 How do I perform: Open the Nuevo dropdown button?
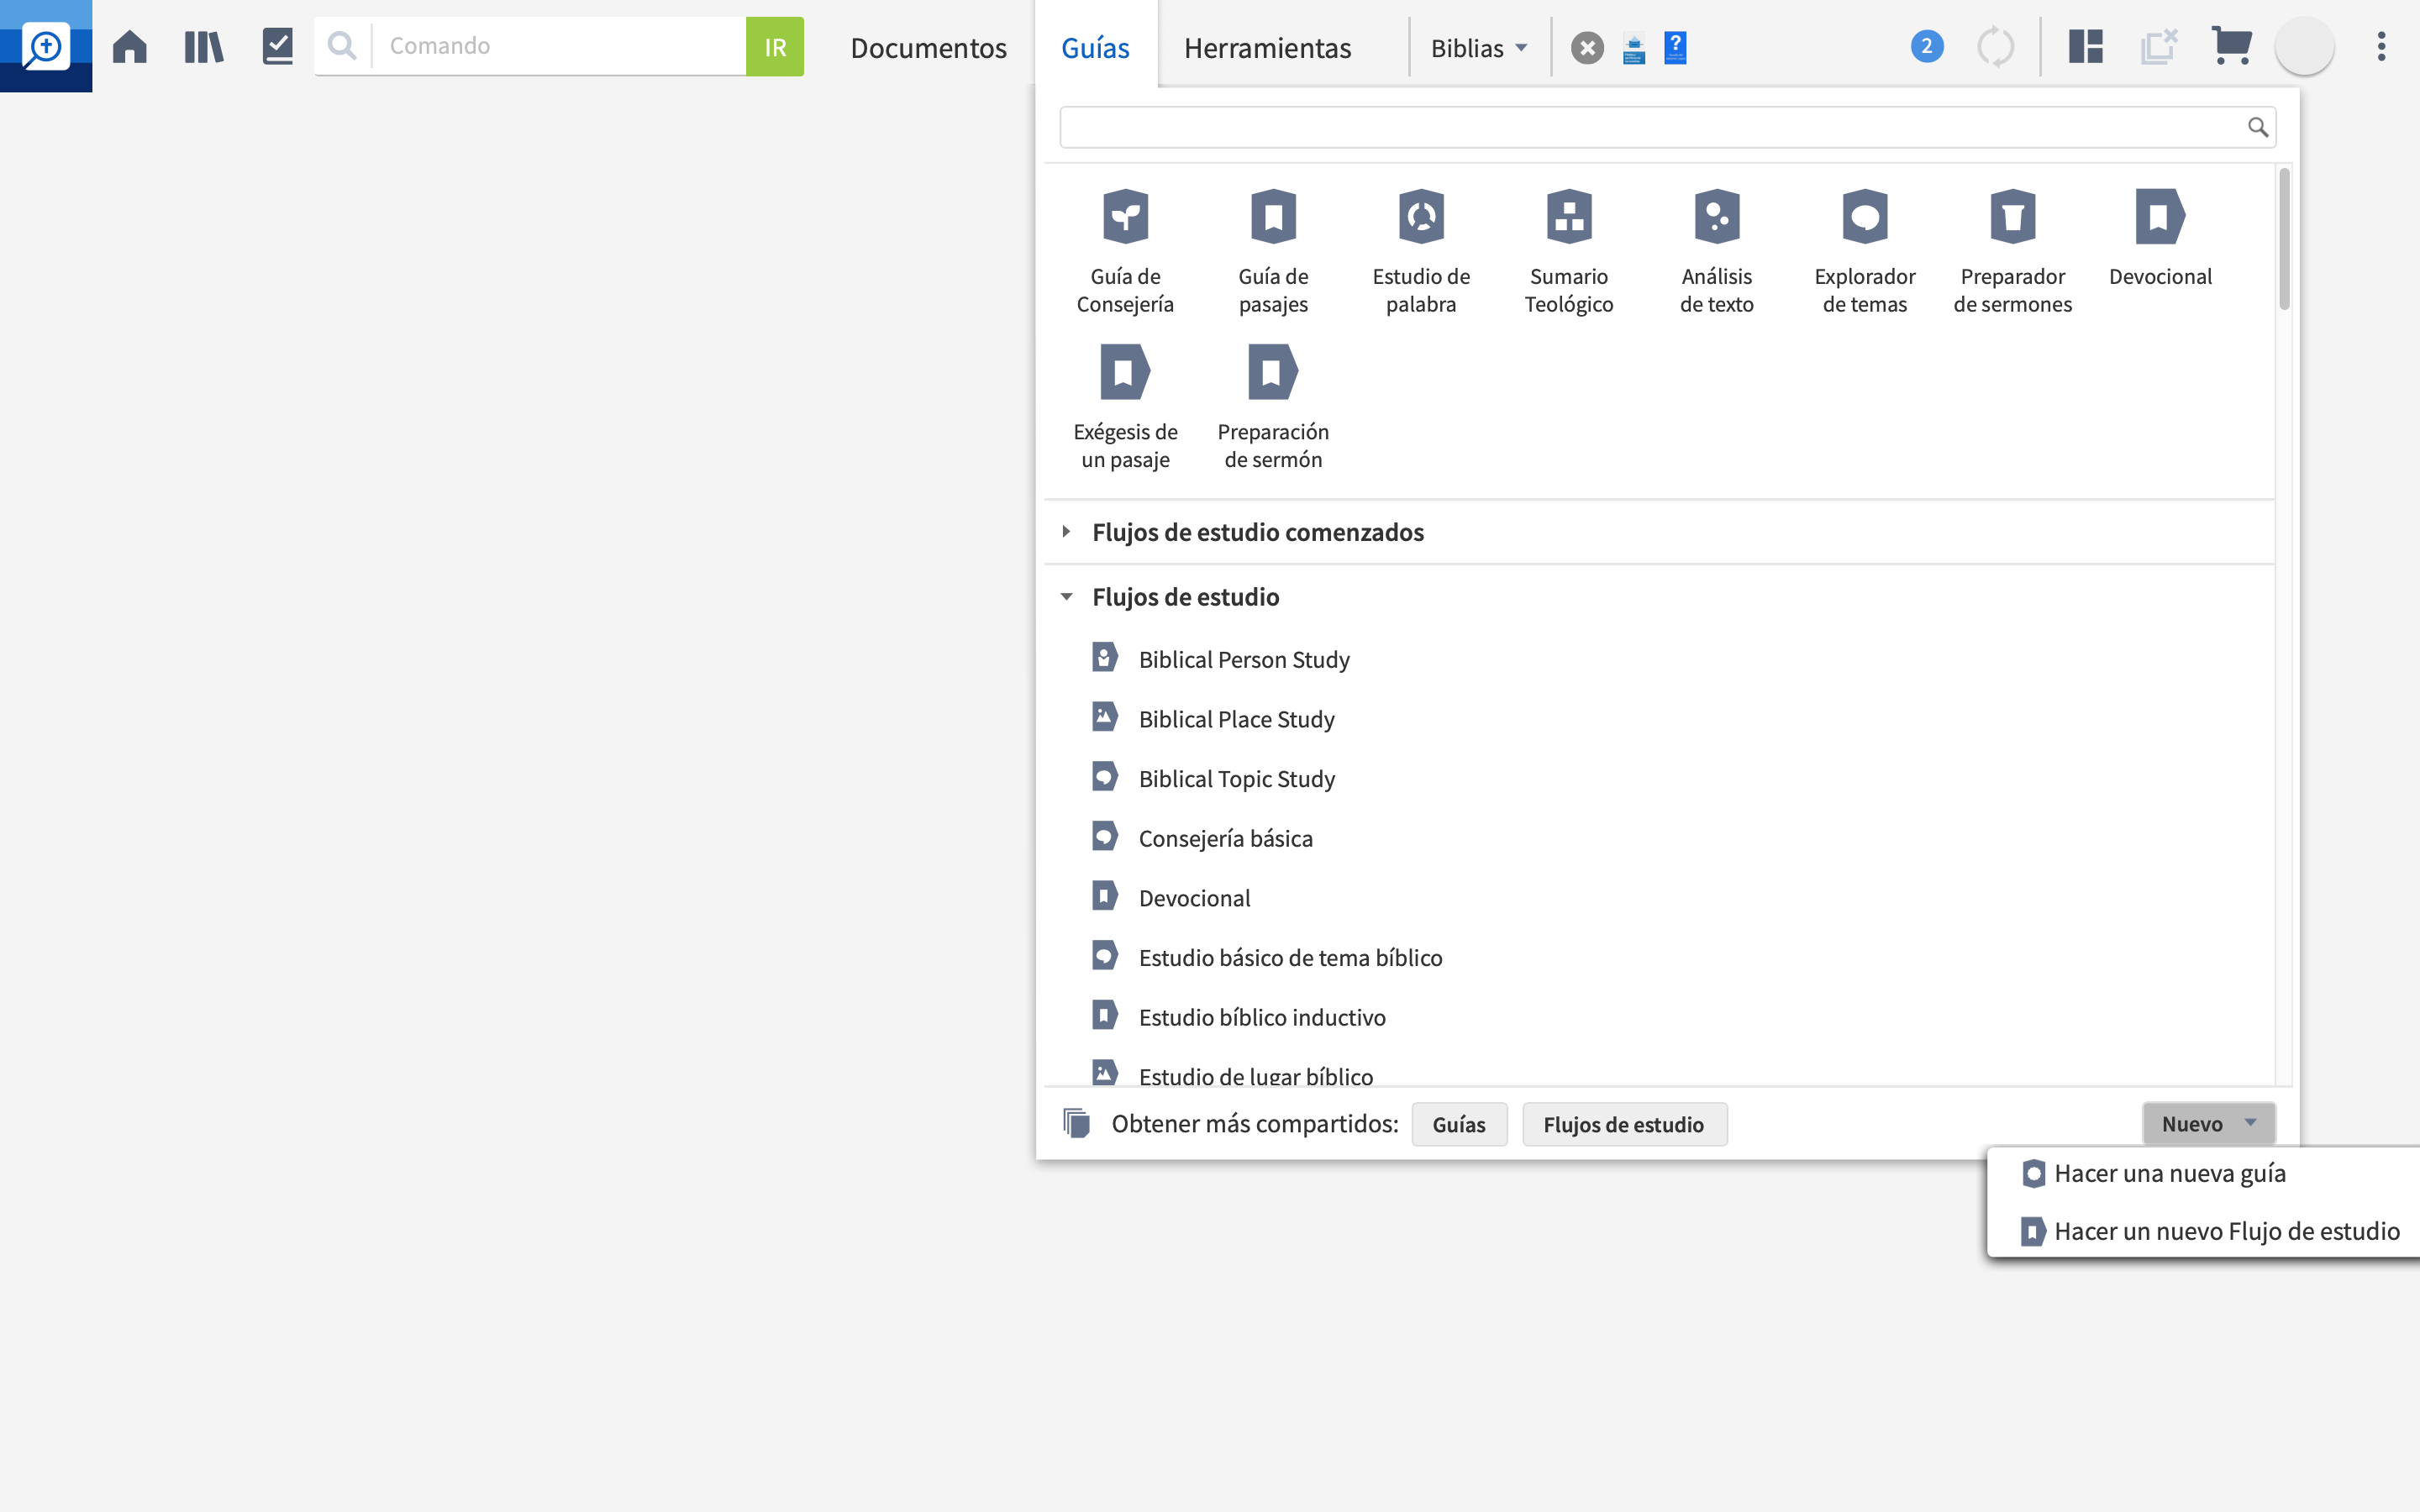point(2208,1123)
